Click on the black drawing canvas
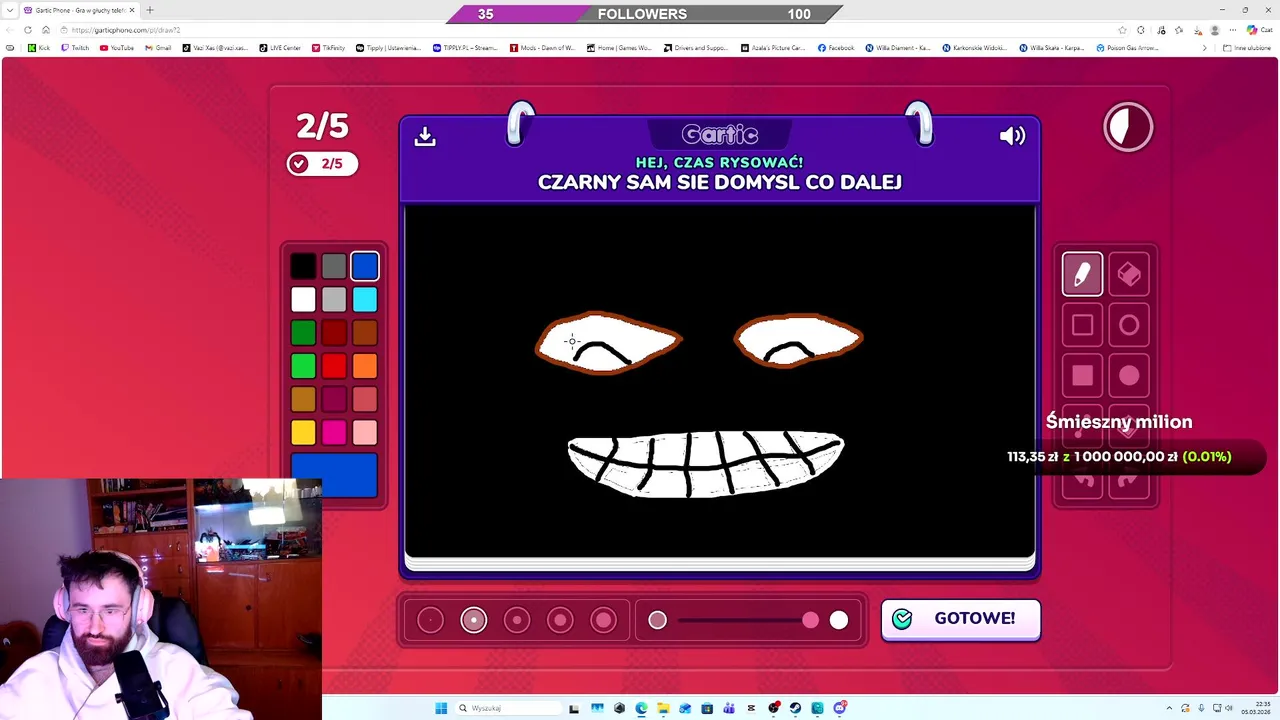This screenshot has width=1280, height=720. 720,380
